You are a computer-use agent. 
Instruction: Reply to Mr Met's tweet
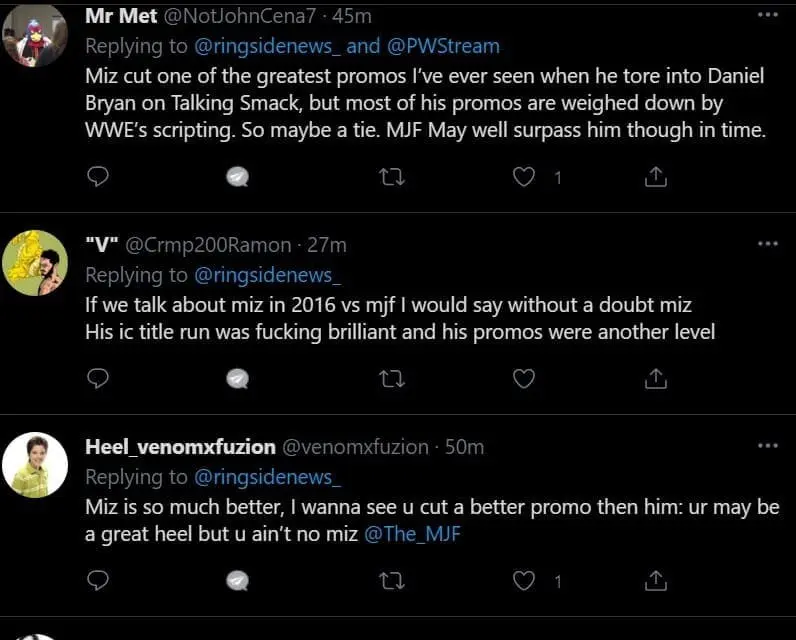tap(98, 177)
